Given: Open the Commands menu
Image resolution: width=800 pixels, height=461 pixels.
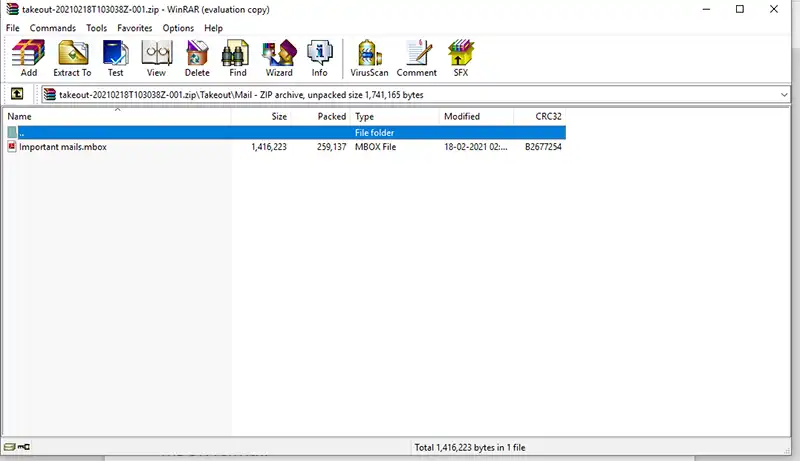Looking at the screenshot, I should [53, 28].
